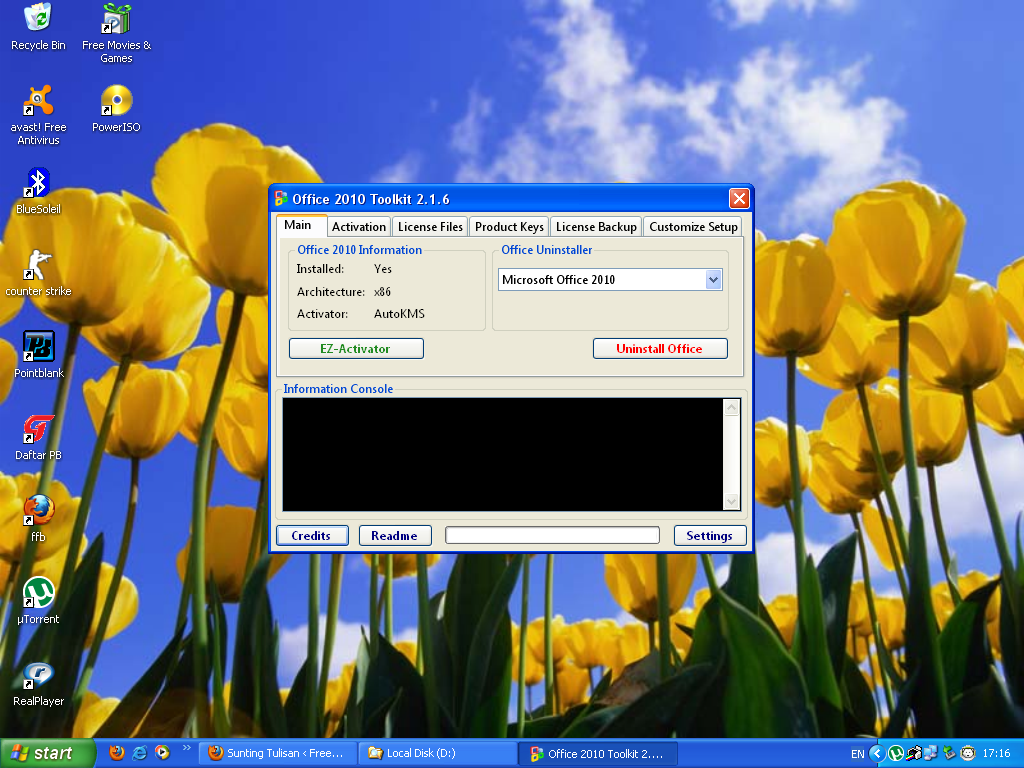This screenshot has height=768, width=1024.
Task: Open the License Files tab
Action: (430, 227)
